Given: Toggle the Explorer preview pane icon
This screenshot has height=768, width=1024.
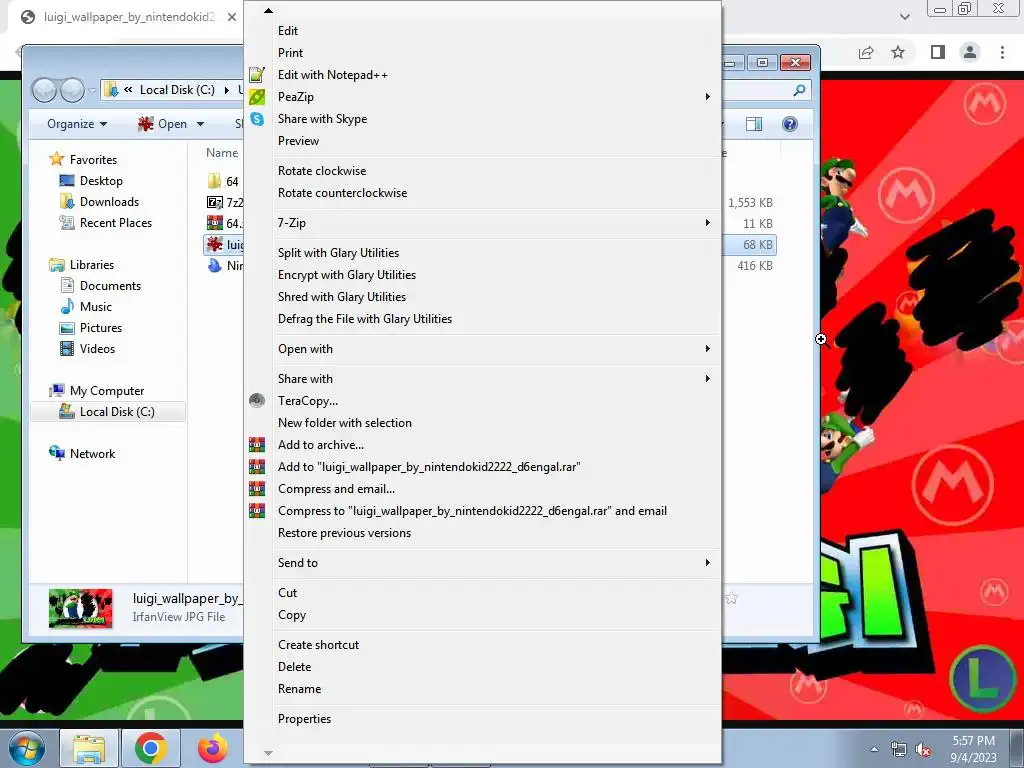Looking at the screenshot, I should 754,124.
